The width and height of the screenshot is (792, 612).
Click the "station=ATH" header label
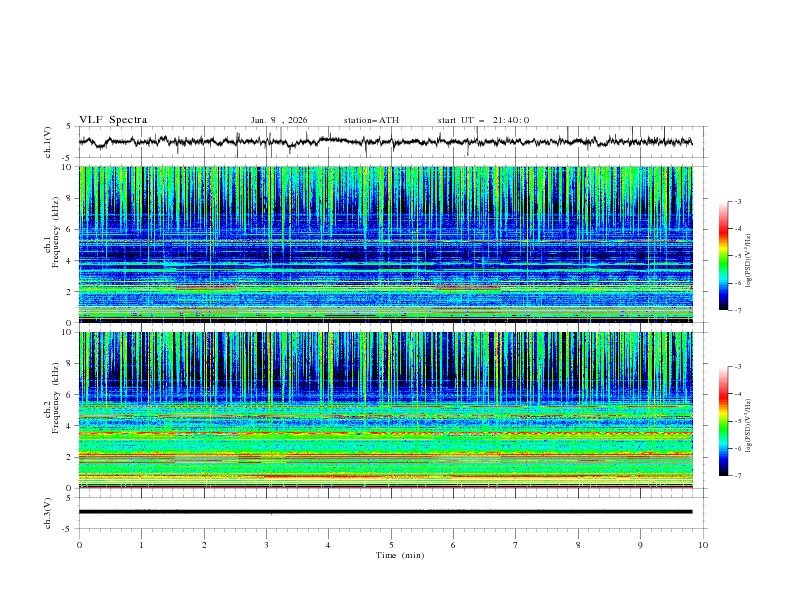pyautogui.click(x=371, y=120)
